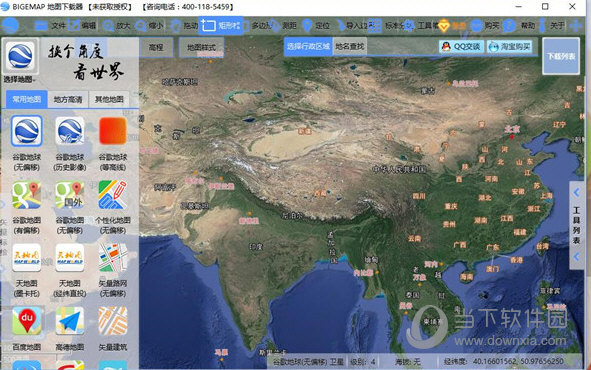Click the 定位 locate pin tool
The height and width of the screenshot is (370, 591).
click(x=316, y=26)
